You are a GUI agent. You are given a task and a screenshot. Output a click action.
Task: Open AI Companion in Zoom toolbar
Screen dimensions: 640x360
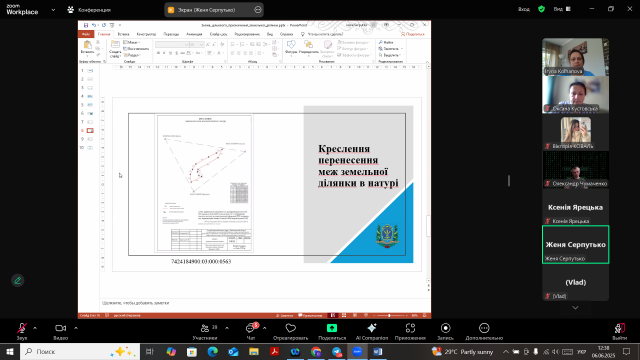click(x=371, y=331)
